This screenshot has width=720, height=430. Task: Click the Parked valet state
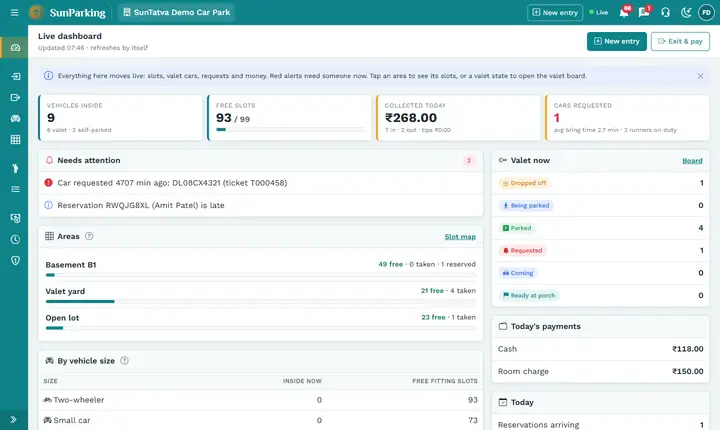coord(517,228)
